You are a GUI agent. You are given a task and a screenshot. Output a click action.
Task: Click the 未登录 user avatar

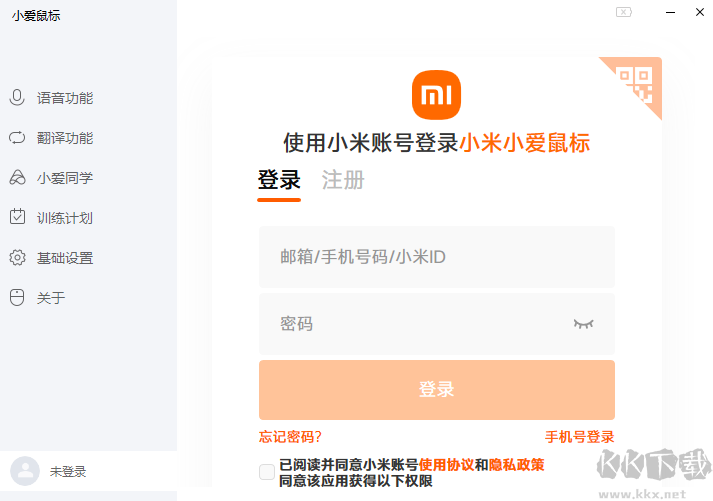click(x=24, y=472)
